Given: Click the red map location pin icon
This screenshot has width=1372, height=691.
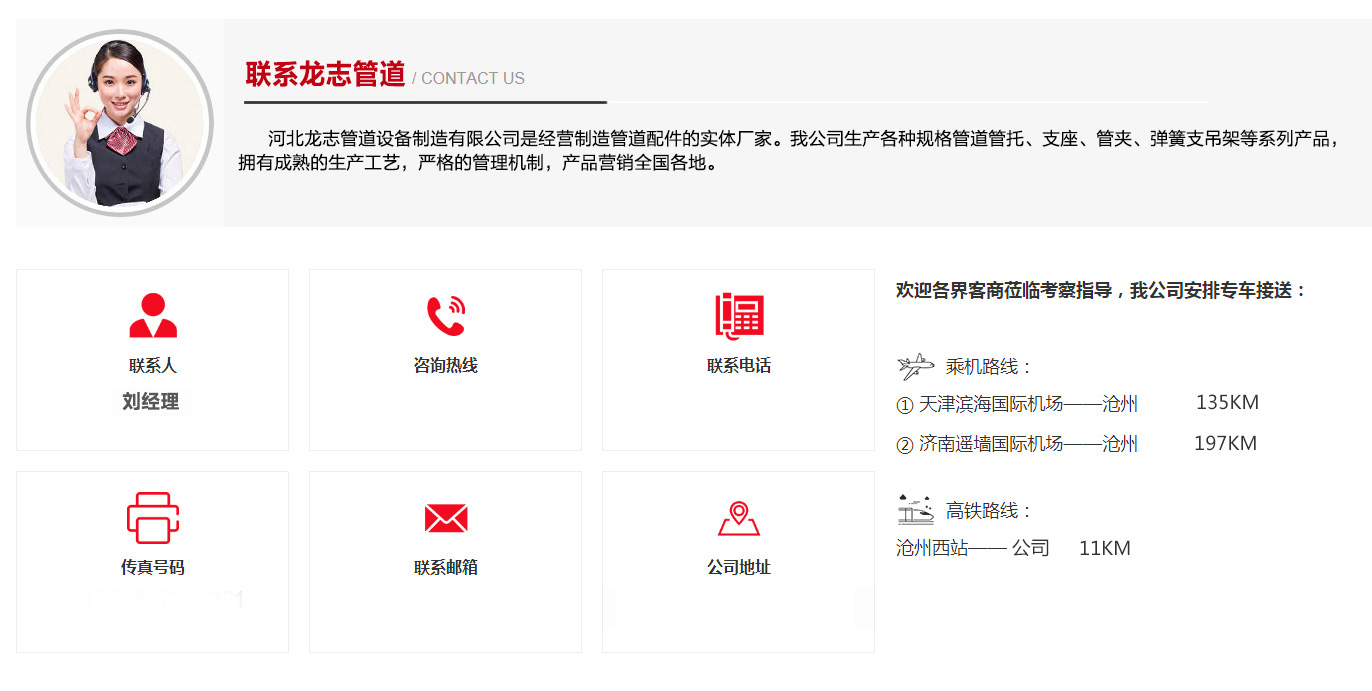Looking at the screenshot, I should pos(739,518).
